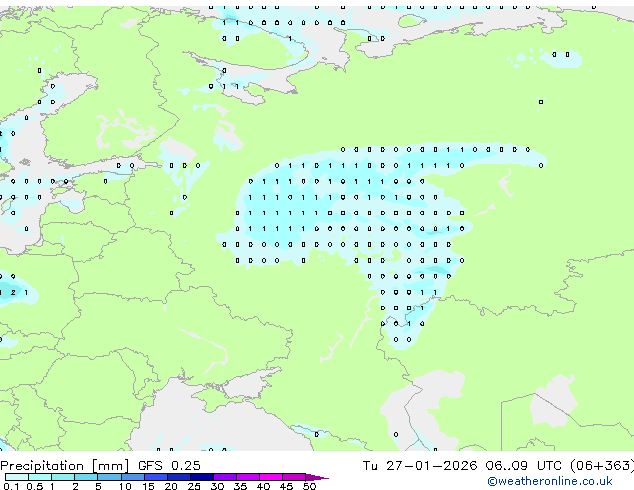This screenshot has height=490, width=634.
Task: Select the 'GFS 0.25' model label
Action: tap(169, 466)
